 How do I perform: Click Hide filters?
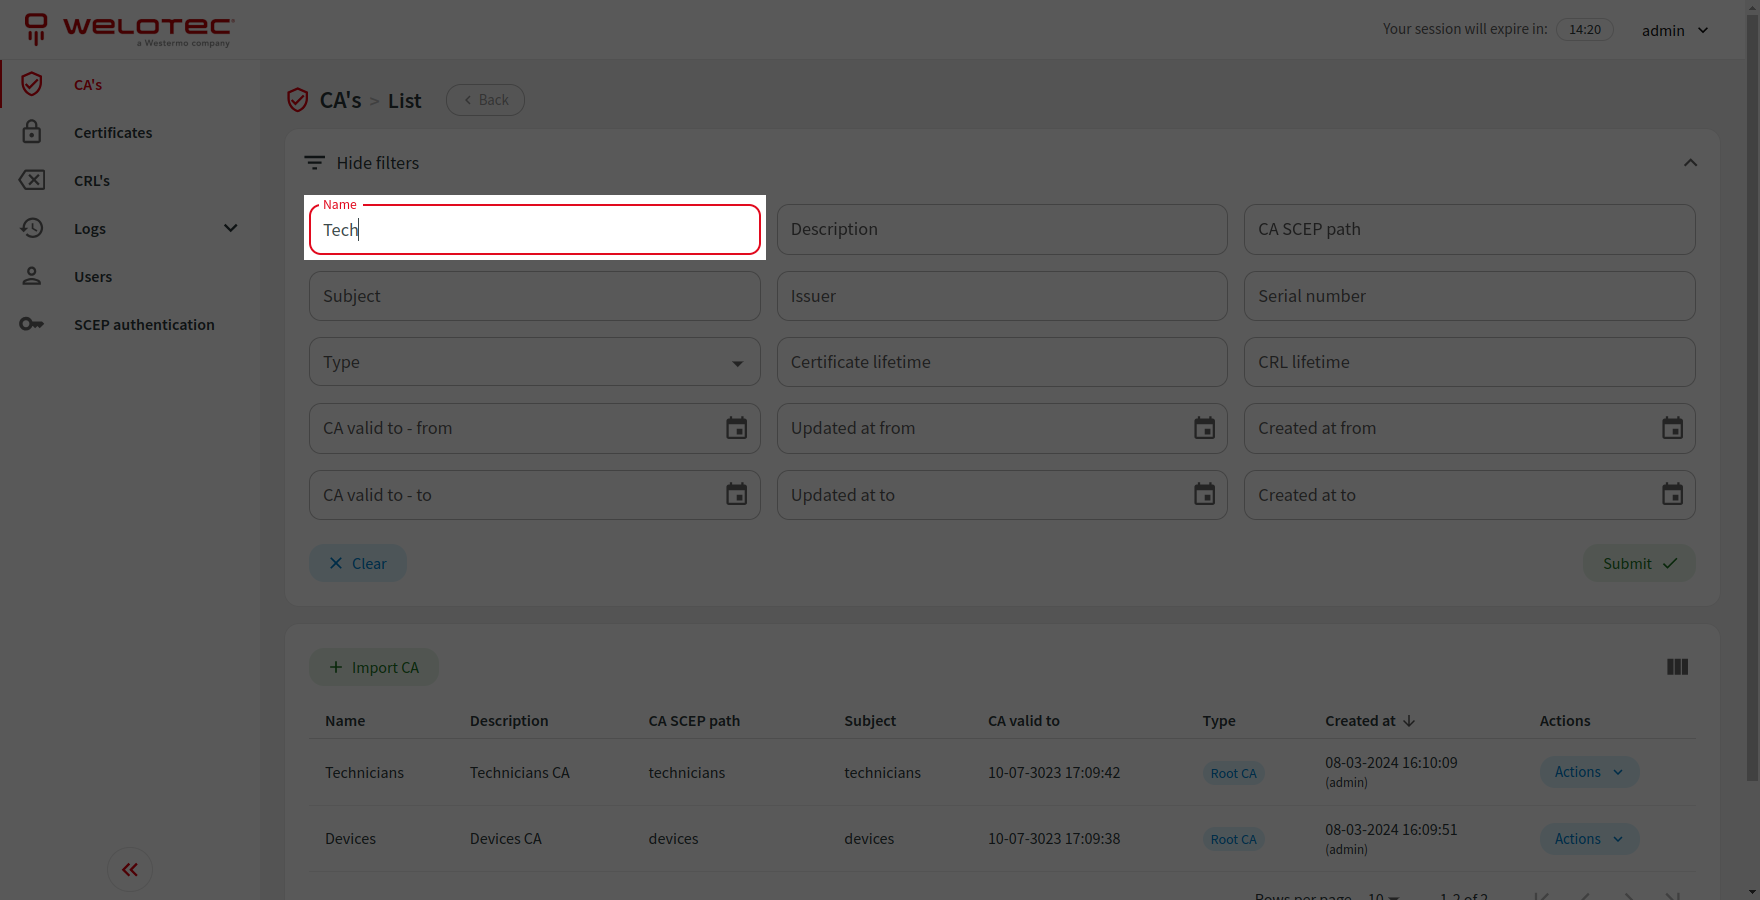(x=379, y=162)
